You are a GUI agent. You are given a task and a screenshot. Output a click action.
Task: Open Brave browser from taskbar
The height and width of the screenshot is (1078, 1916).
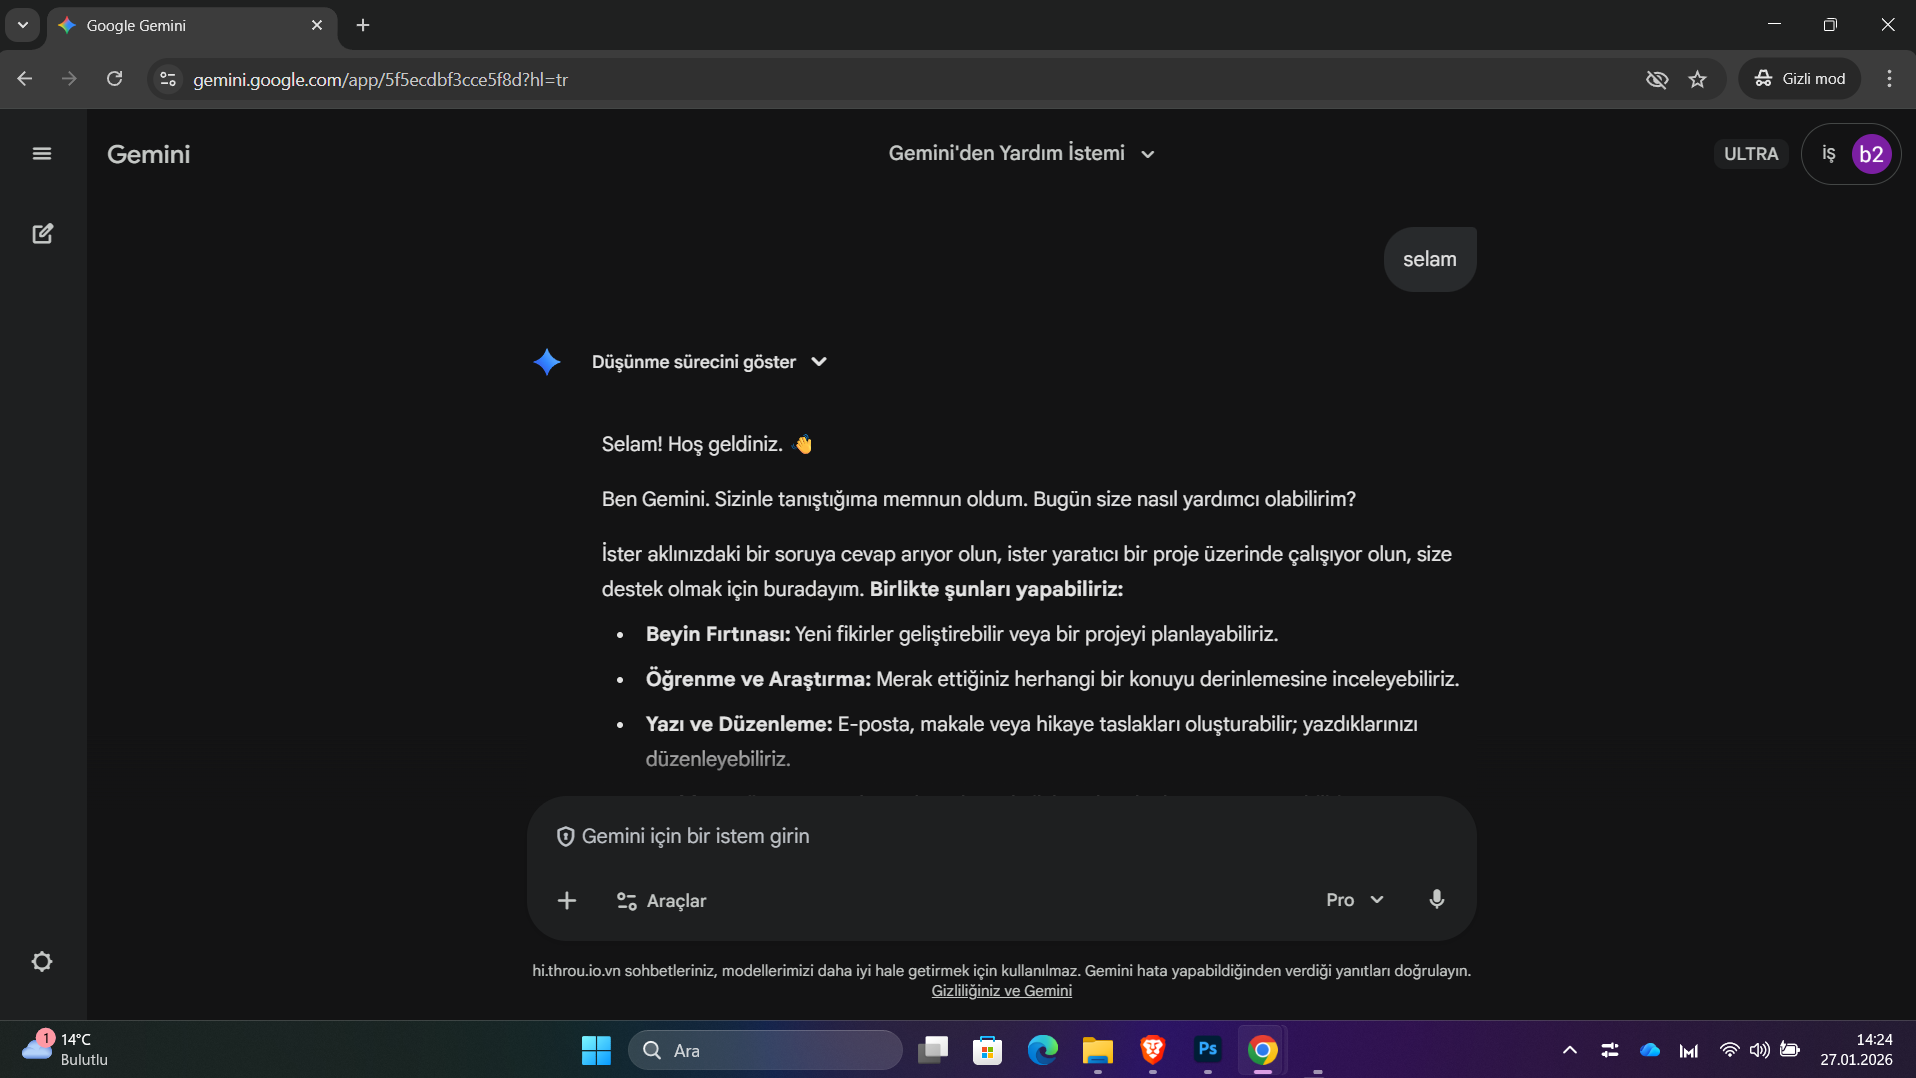point(1153,1050)
